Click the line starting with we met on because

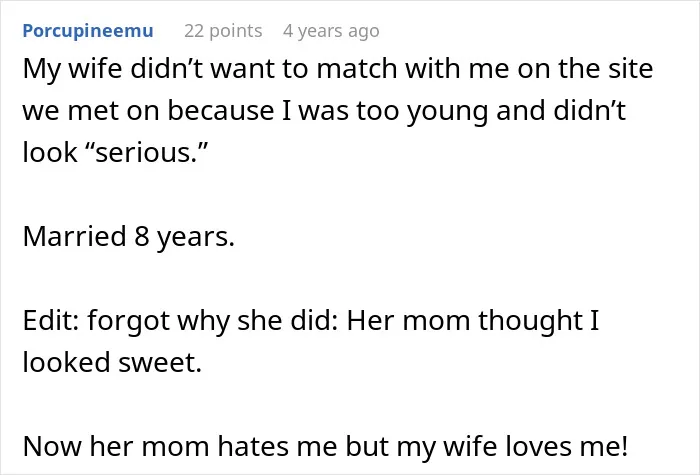click(x=324, y=111)
